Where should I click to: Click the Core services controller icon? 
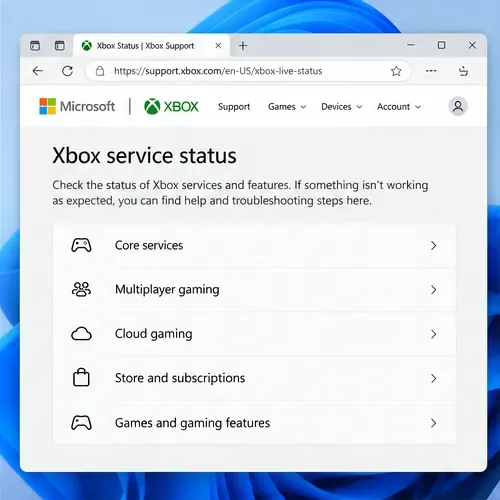click(81, 245)
